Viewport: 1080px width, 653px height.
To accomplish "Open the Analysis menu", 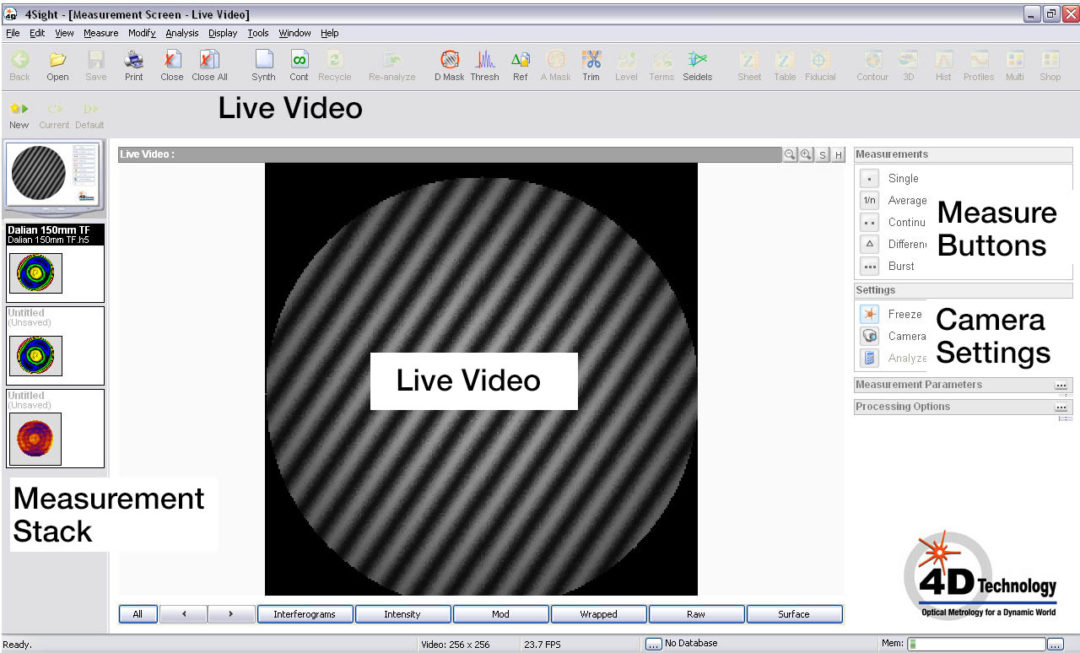I will 181,32.
